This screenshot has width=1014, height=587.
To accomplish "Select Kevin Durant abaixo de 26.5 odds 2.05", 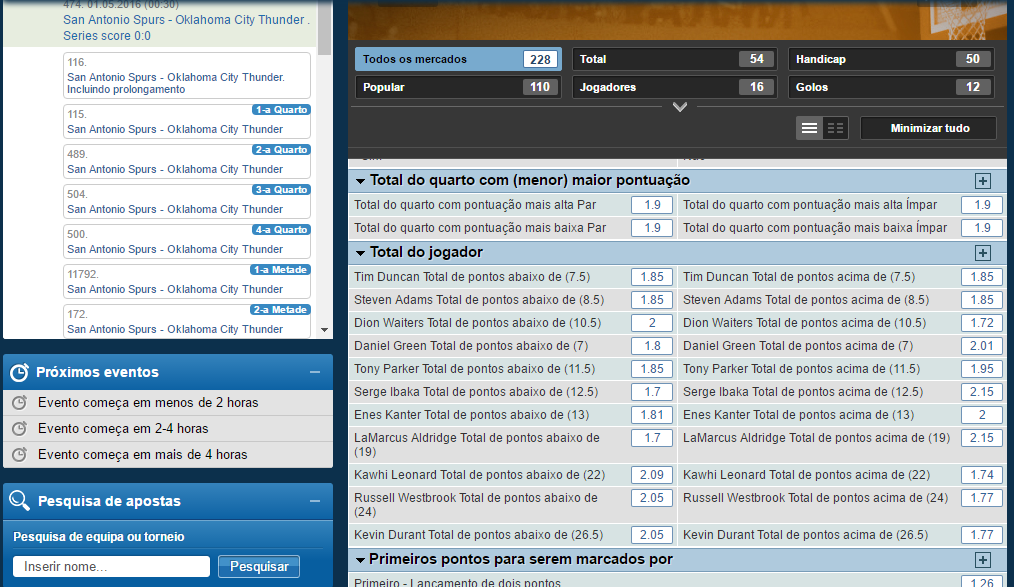I will click(x=652, y=535).
